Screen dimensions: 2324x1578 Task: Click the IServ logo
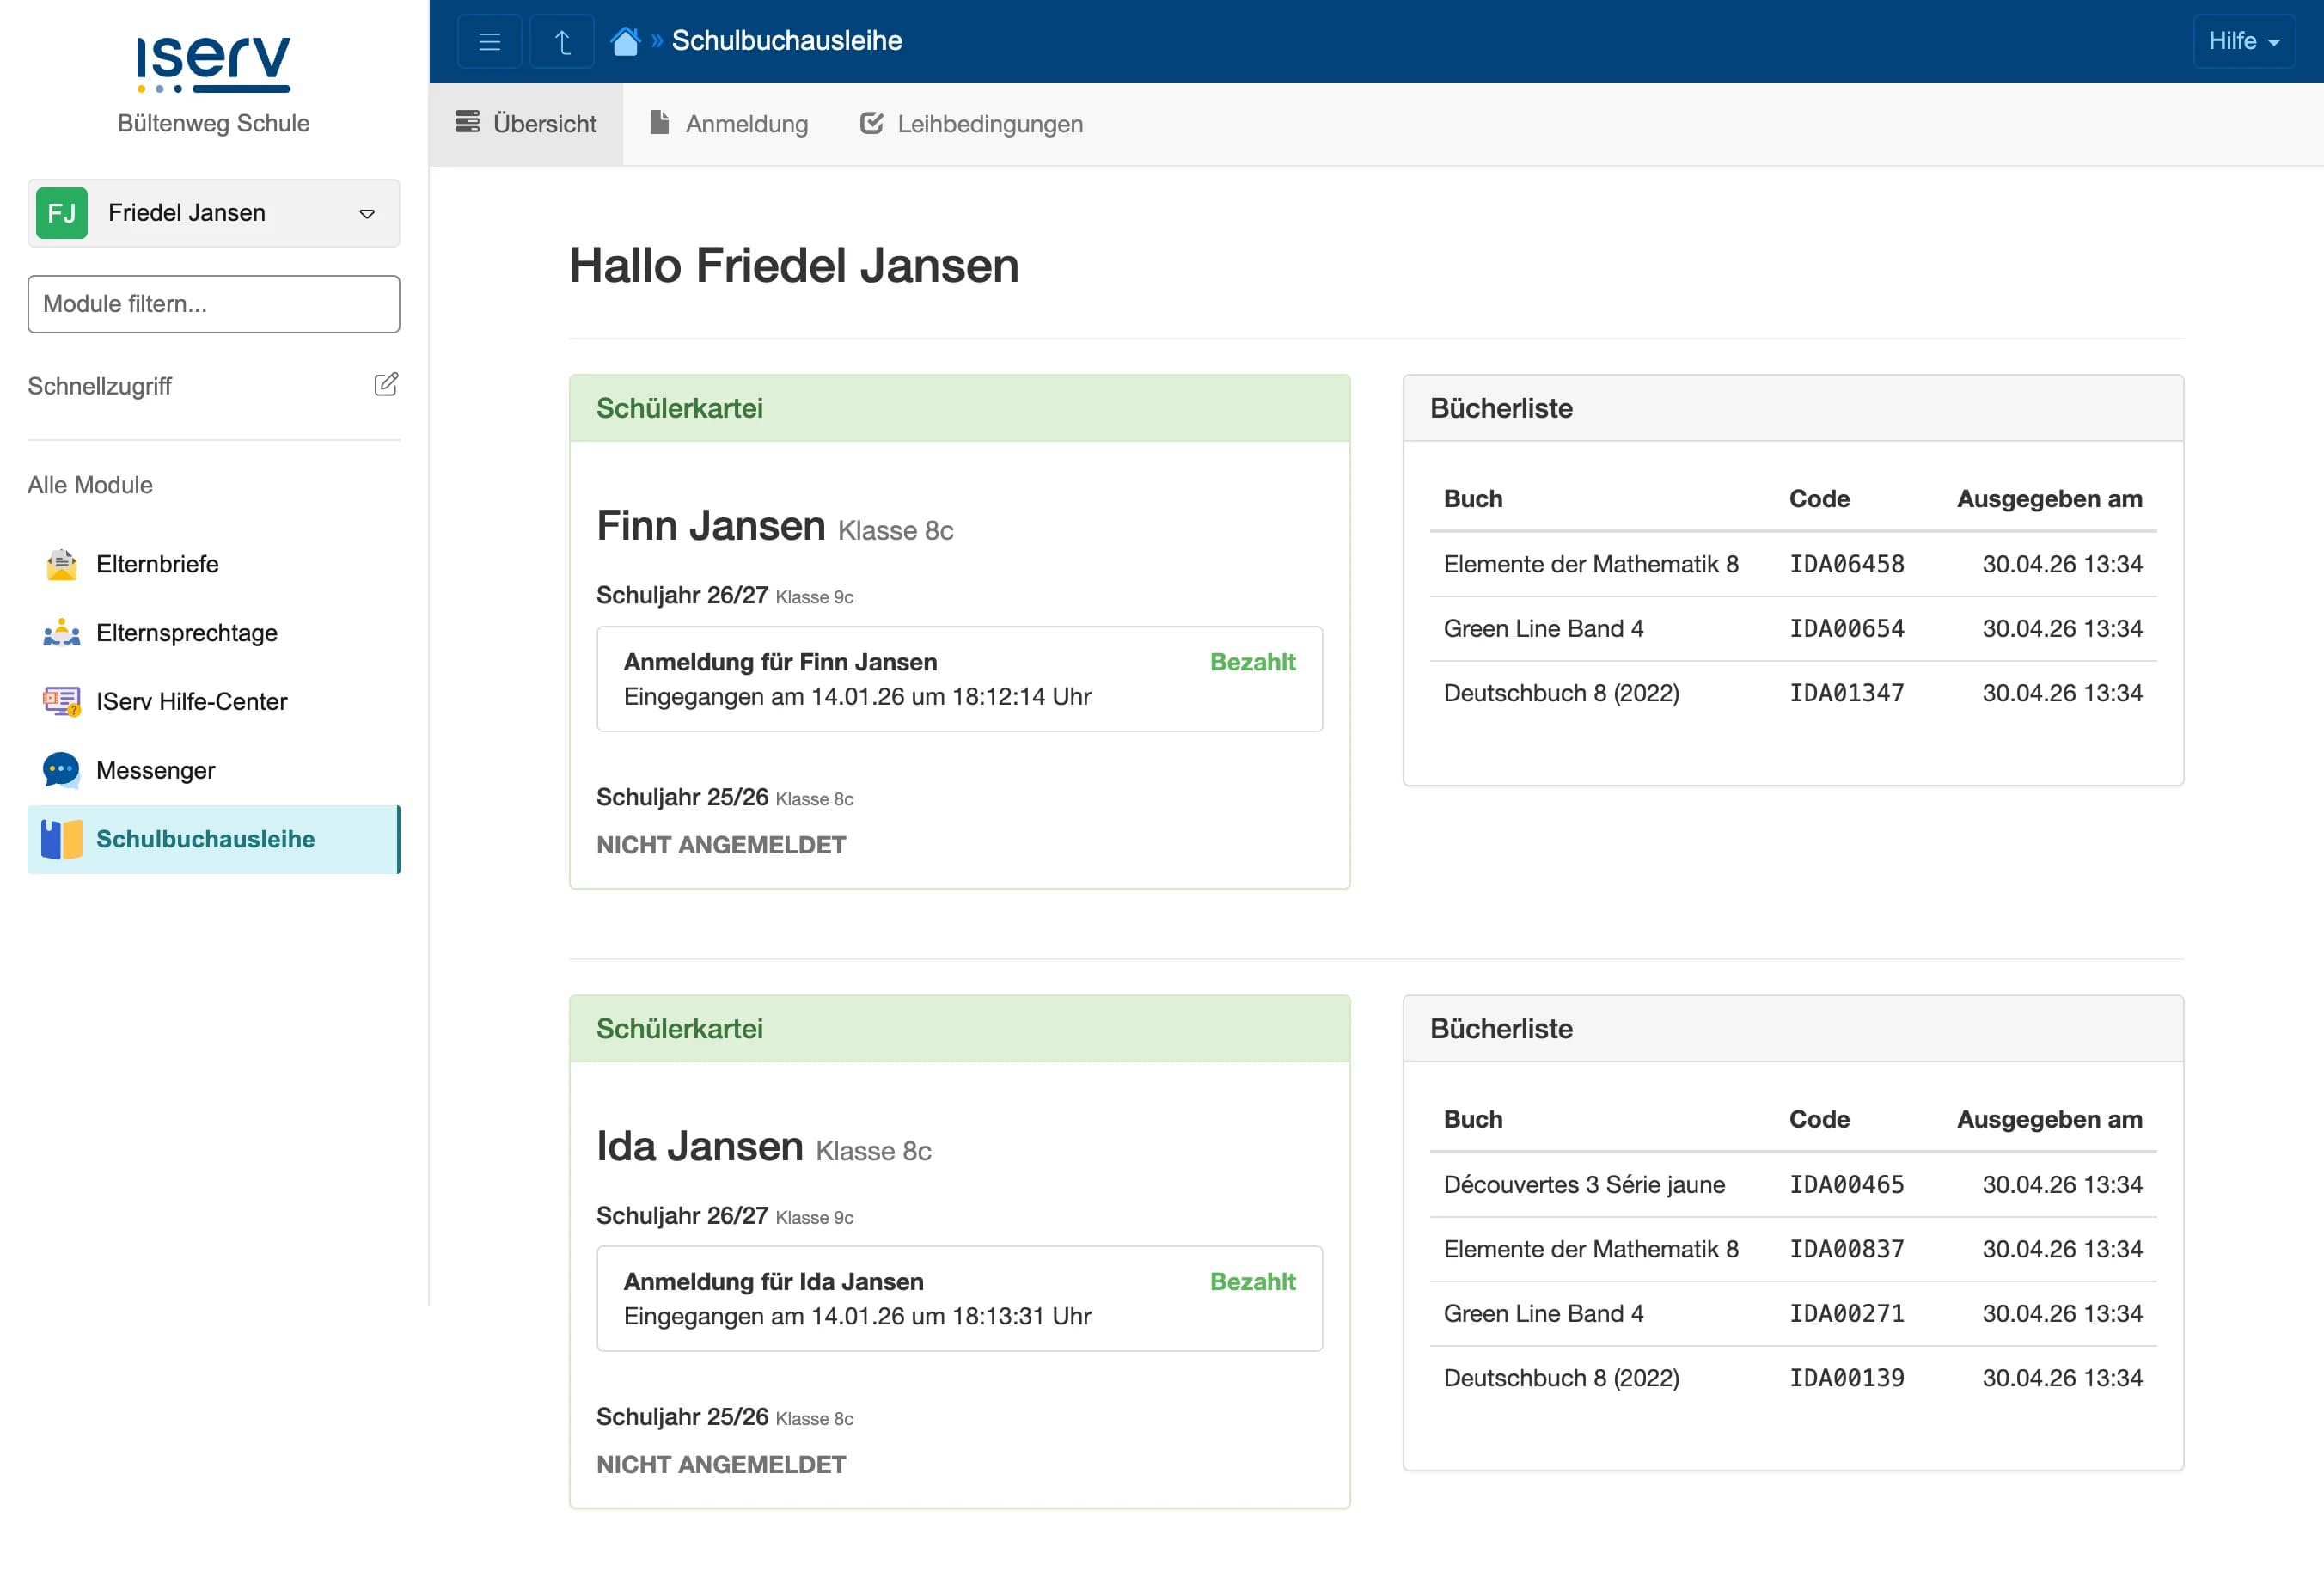click(213, 65)
